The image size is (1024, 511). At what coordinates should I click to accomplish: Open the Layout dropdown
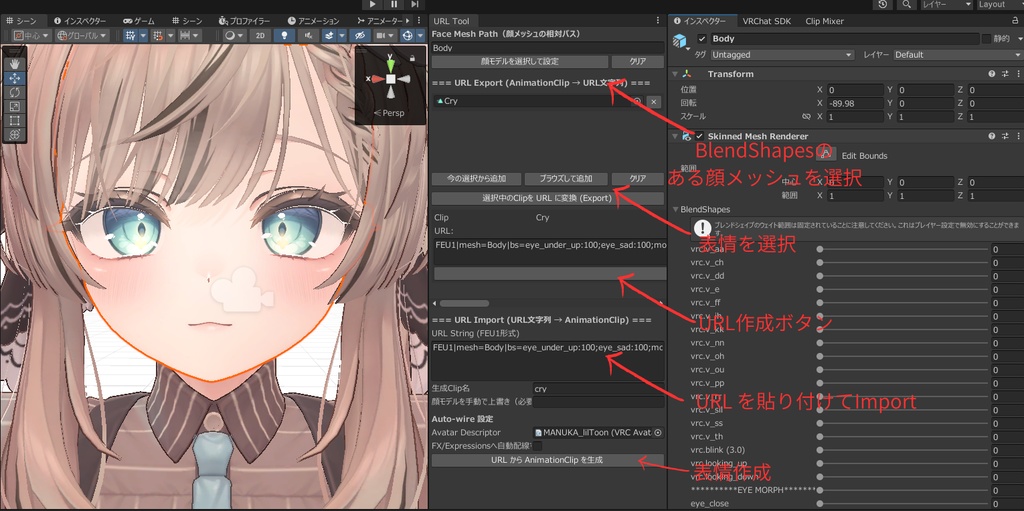tap(999, 5)
